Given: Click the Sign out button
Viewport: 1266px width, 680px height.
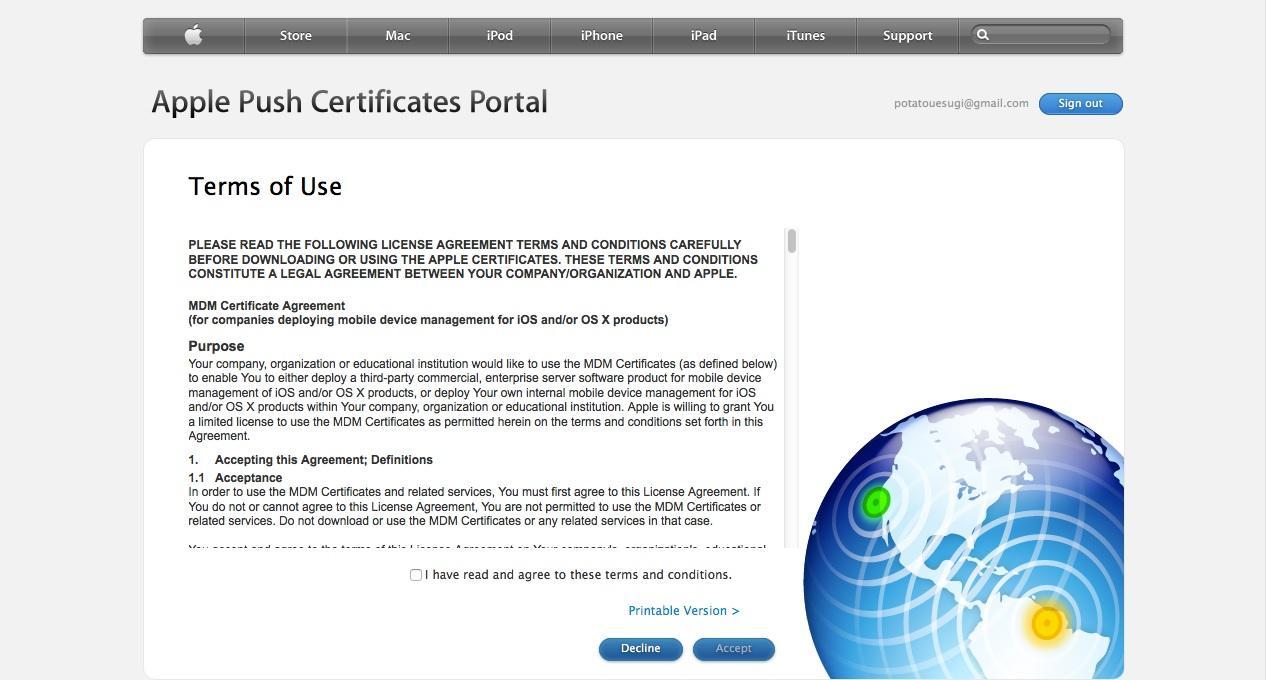Looking at the screenshot, I should click(x=1081, y=104).
